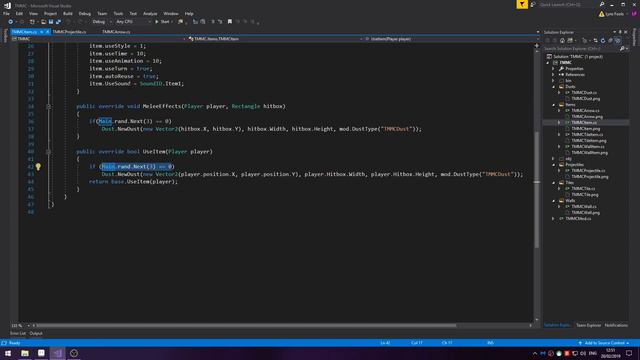Switch to the TMMCArrow.cs tab
Viewport: 640px width, 360px height.
[x=116, y=31]
